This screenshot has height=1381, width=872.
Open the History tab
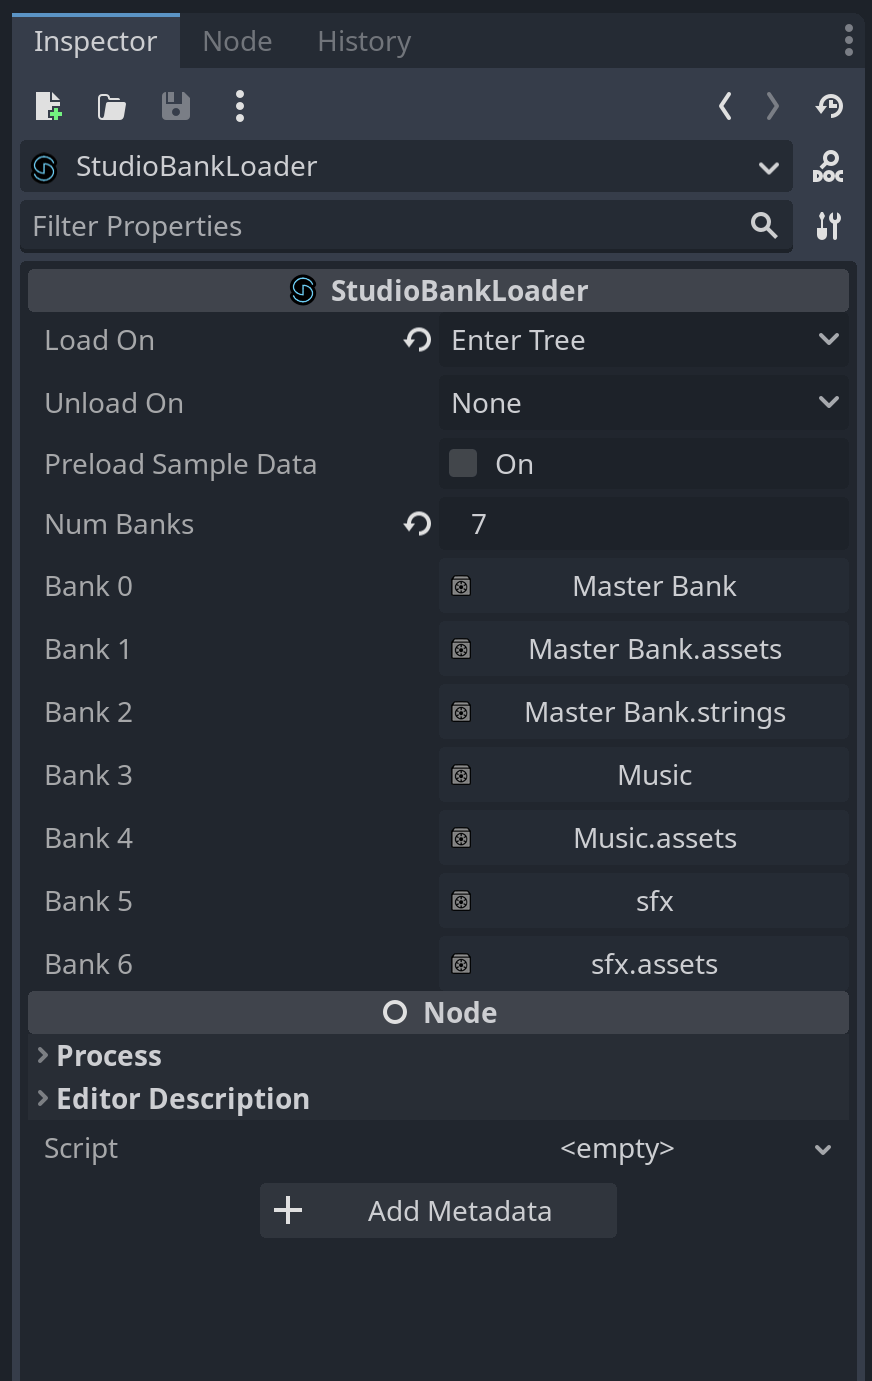(x=363, y=41)
